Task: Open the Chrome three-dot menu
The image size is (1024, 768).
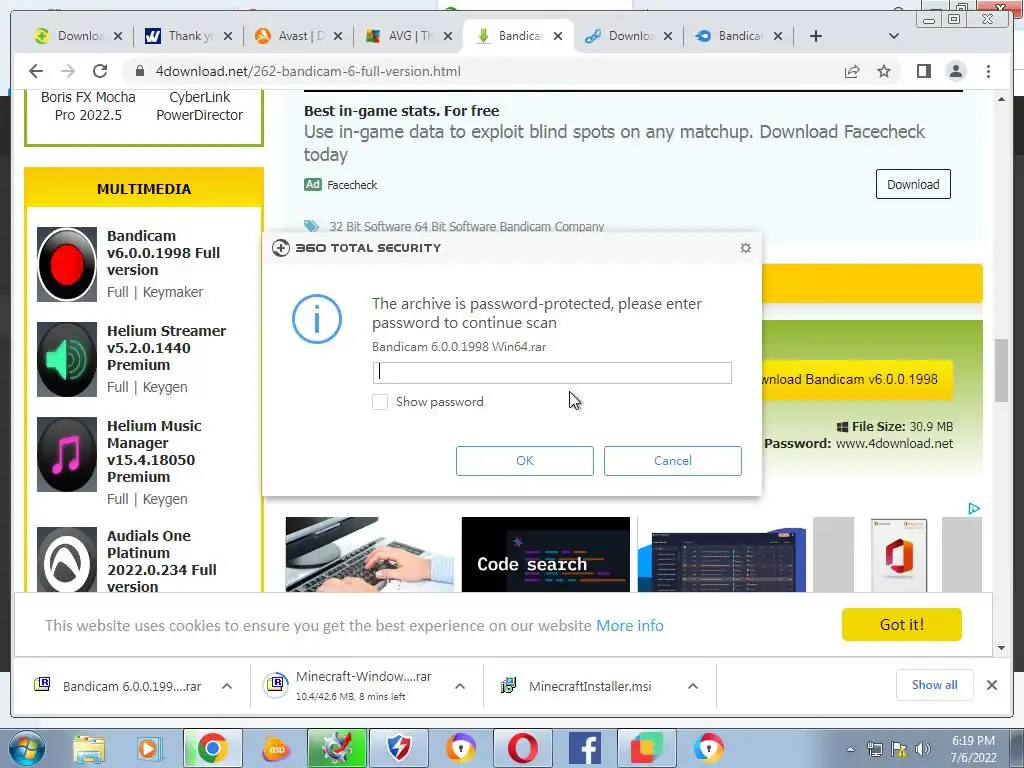Action: [988, 71]
